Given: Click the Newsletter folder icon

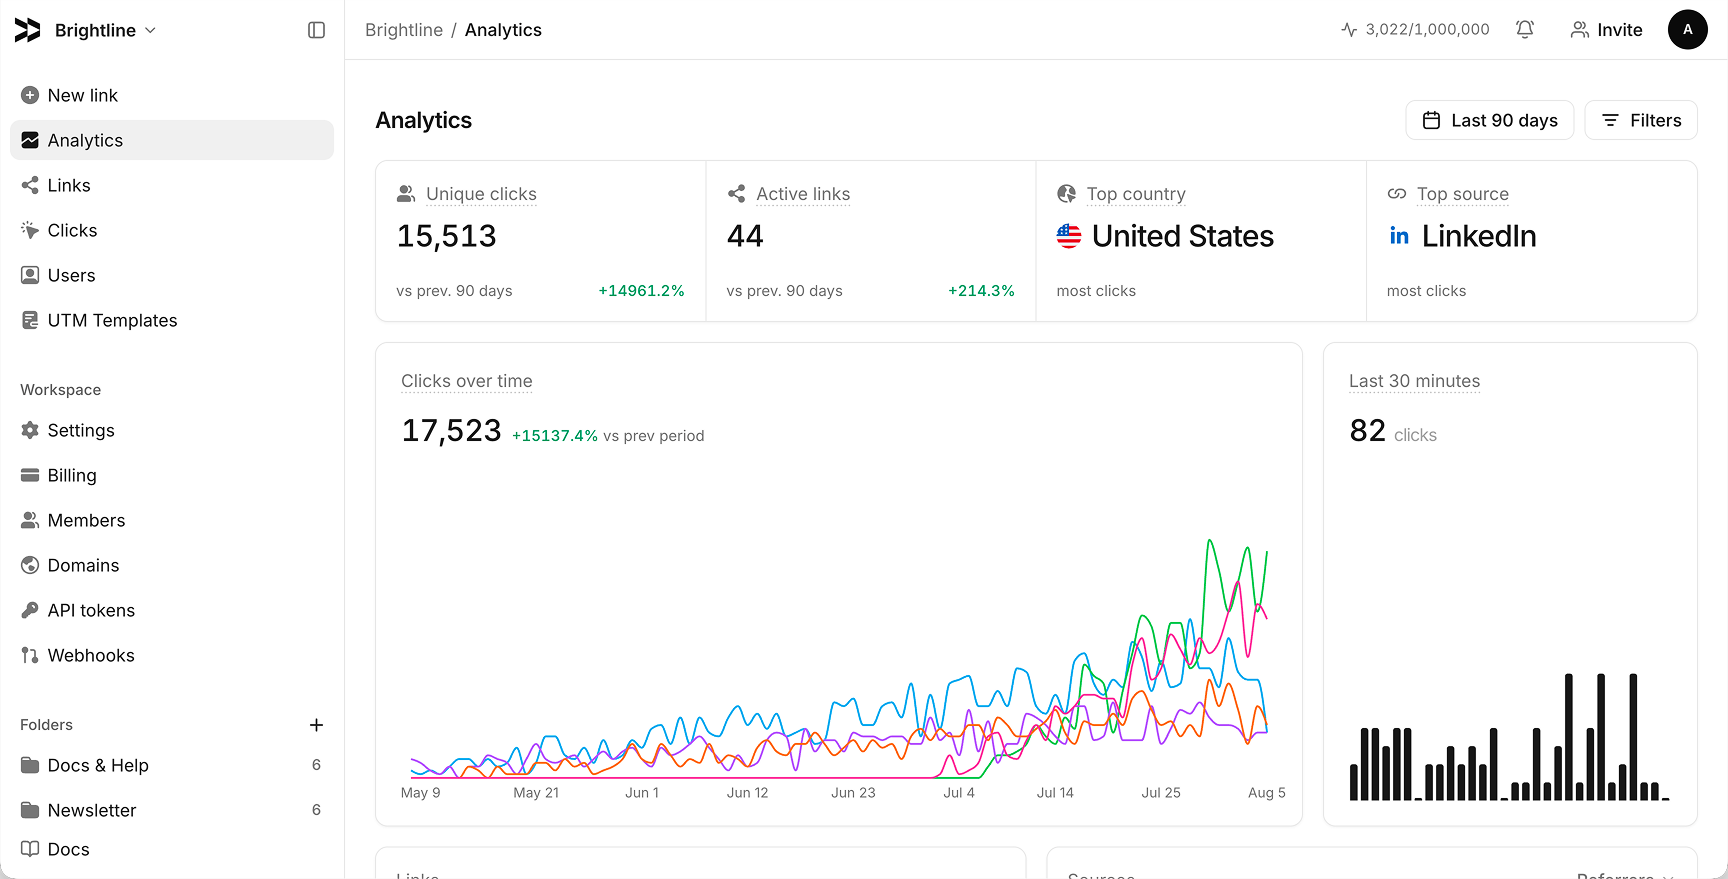Looking at the screenshot, I should (x=30, y=810).
